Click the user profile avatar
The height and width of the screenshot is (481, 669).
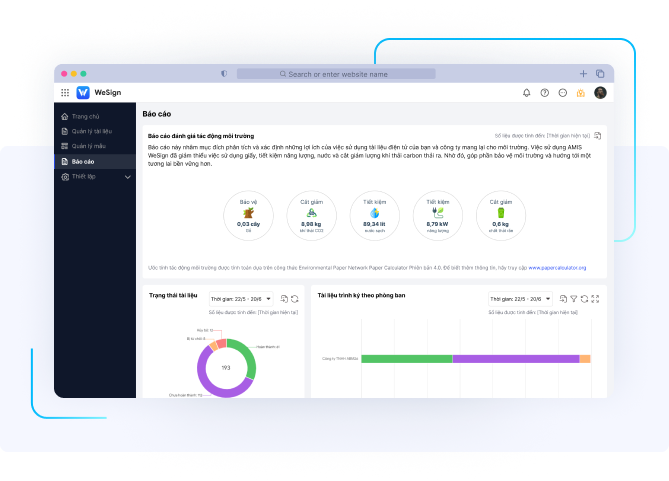(x=600, y=93)
